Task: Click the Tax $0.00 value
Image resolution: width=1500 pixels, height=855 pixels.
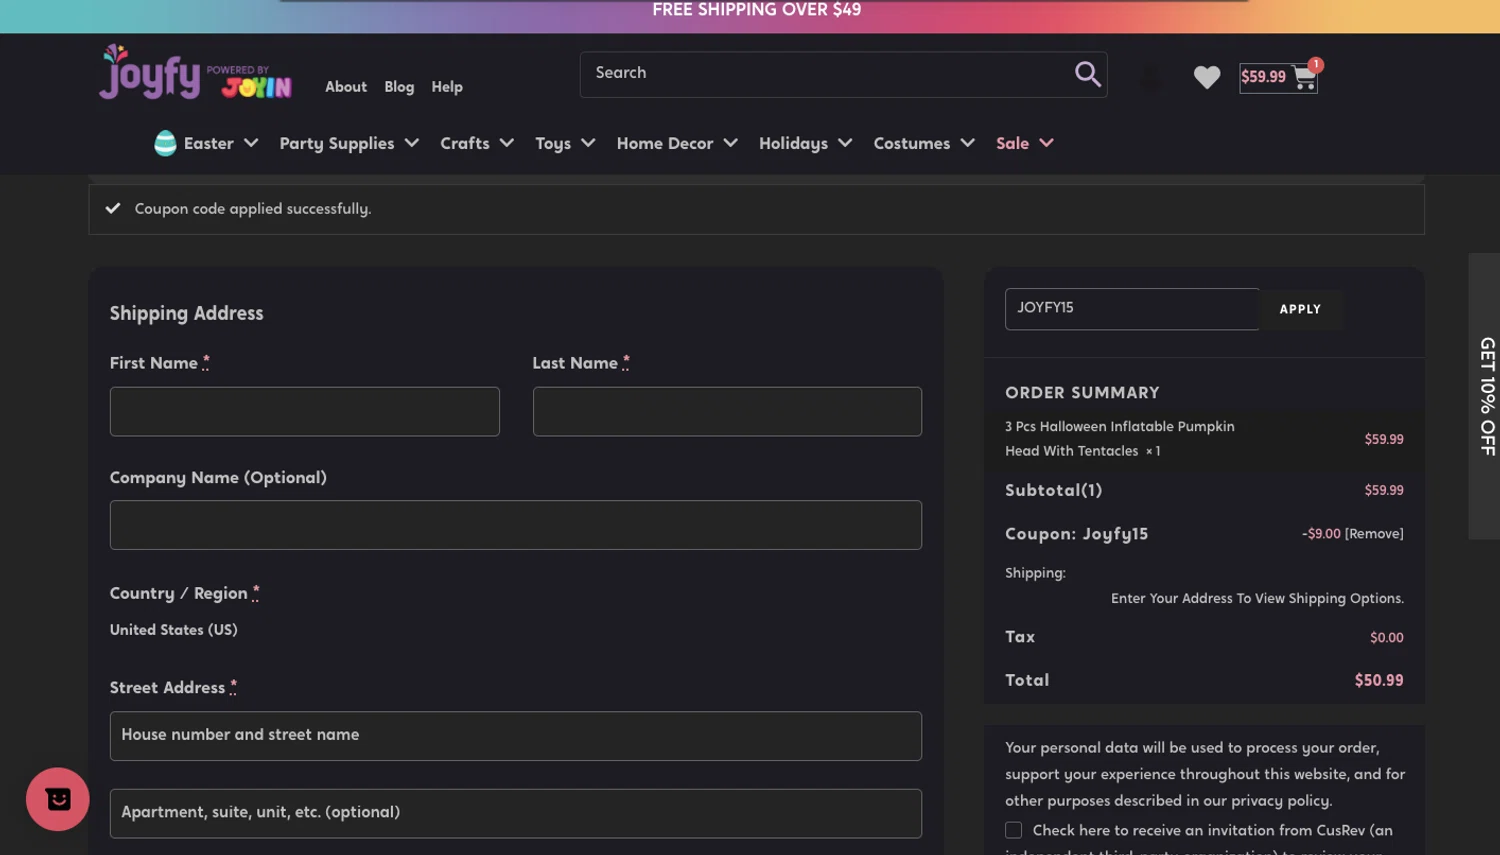Action: coord(1386,638)
